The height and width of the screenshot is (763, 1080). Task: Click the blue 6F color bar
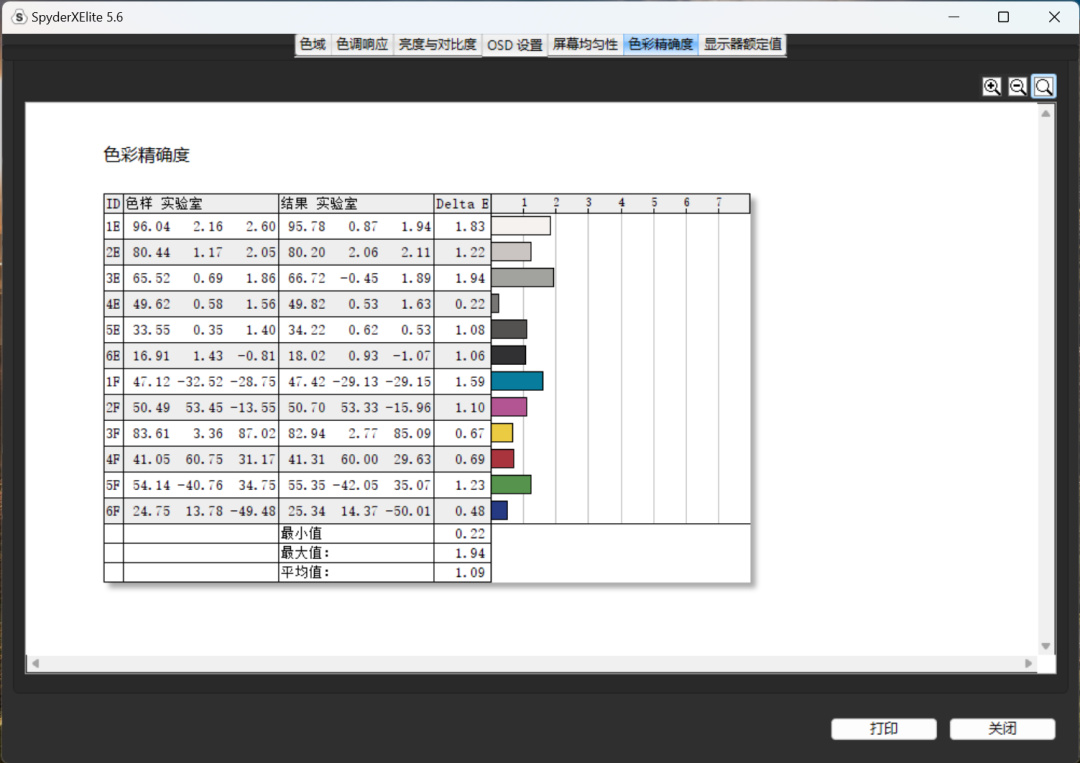(x=499, y=510)
